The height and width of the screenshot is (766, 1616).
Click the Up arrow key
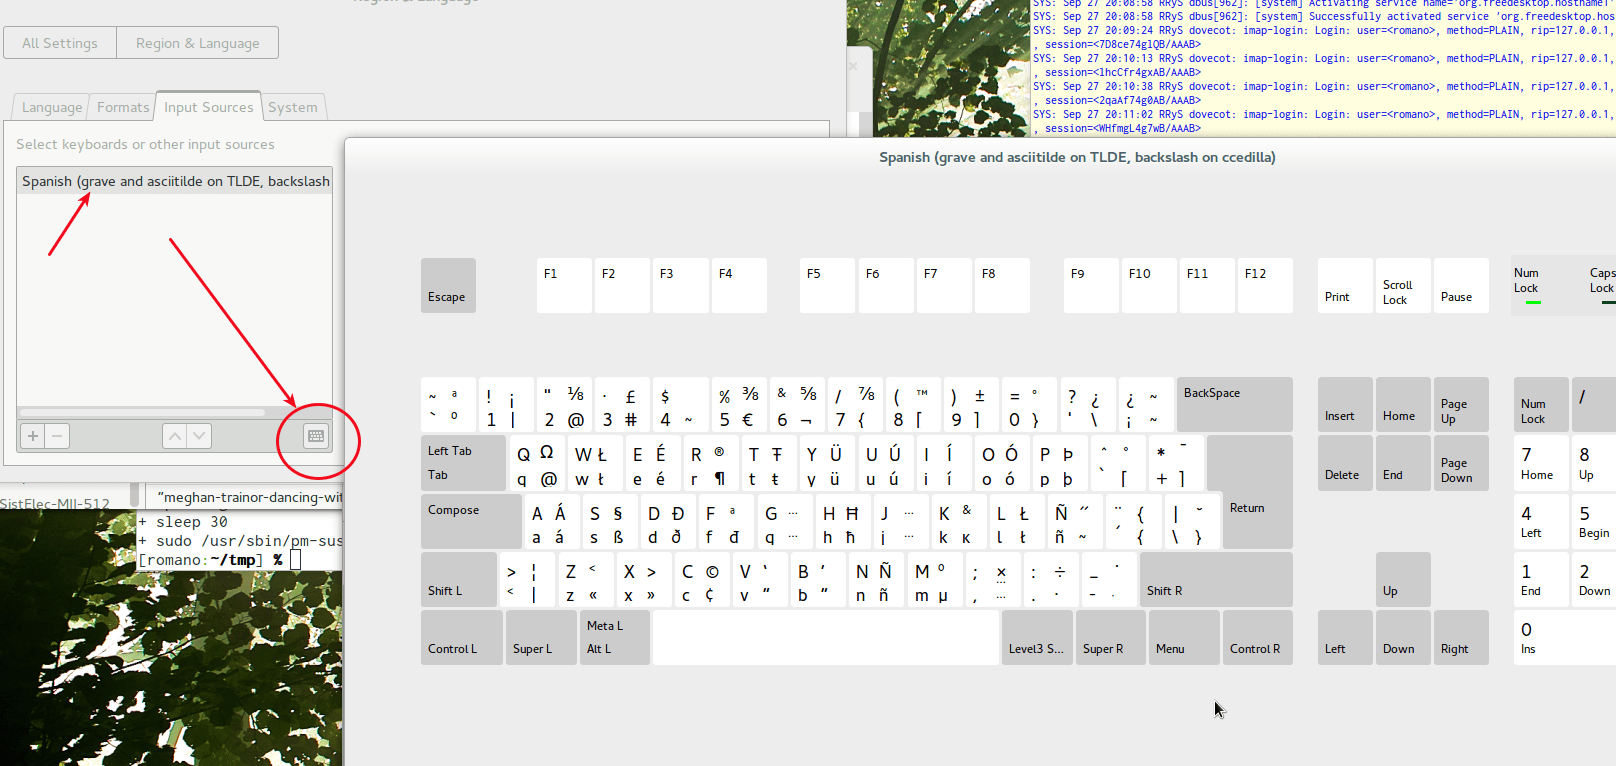pyautogui.click(x=1403, y=579)
